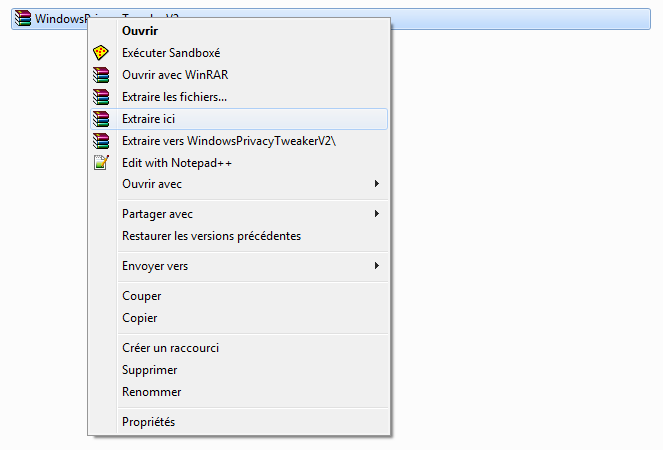
Task: Choose Extraire ici to extract here
Action: (239, 119)
